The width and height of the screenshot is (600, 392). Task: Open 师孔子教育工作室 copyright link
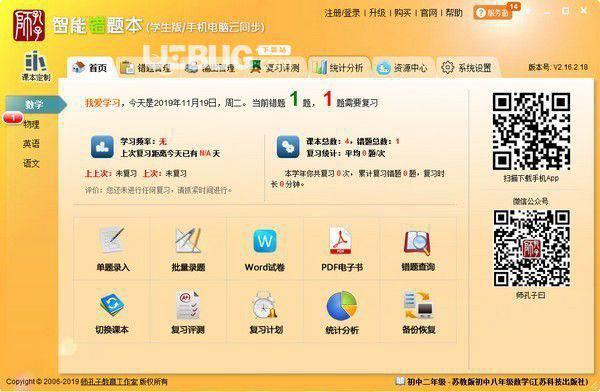109,381
